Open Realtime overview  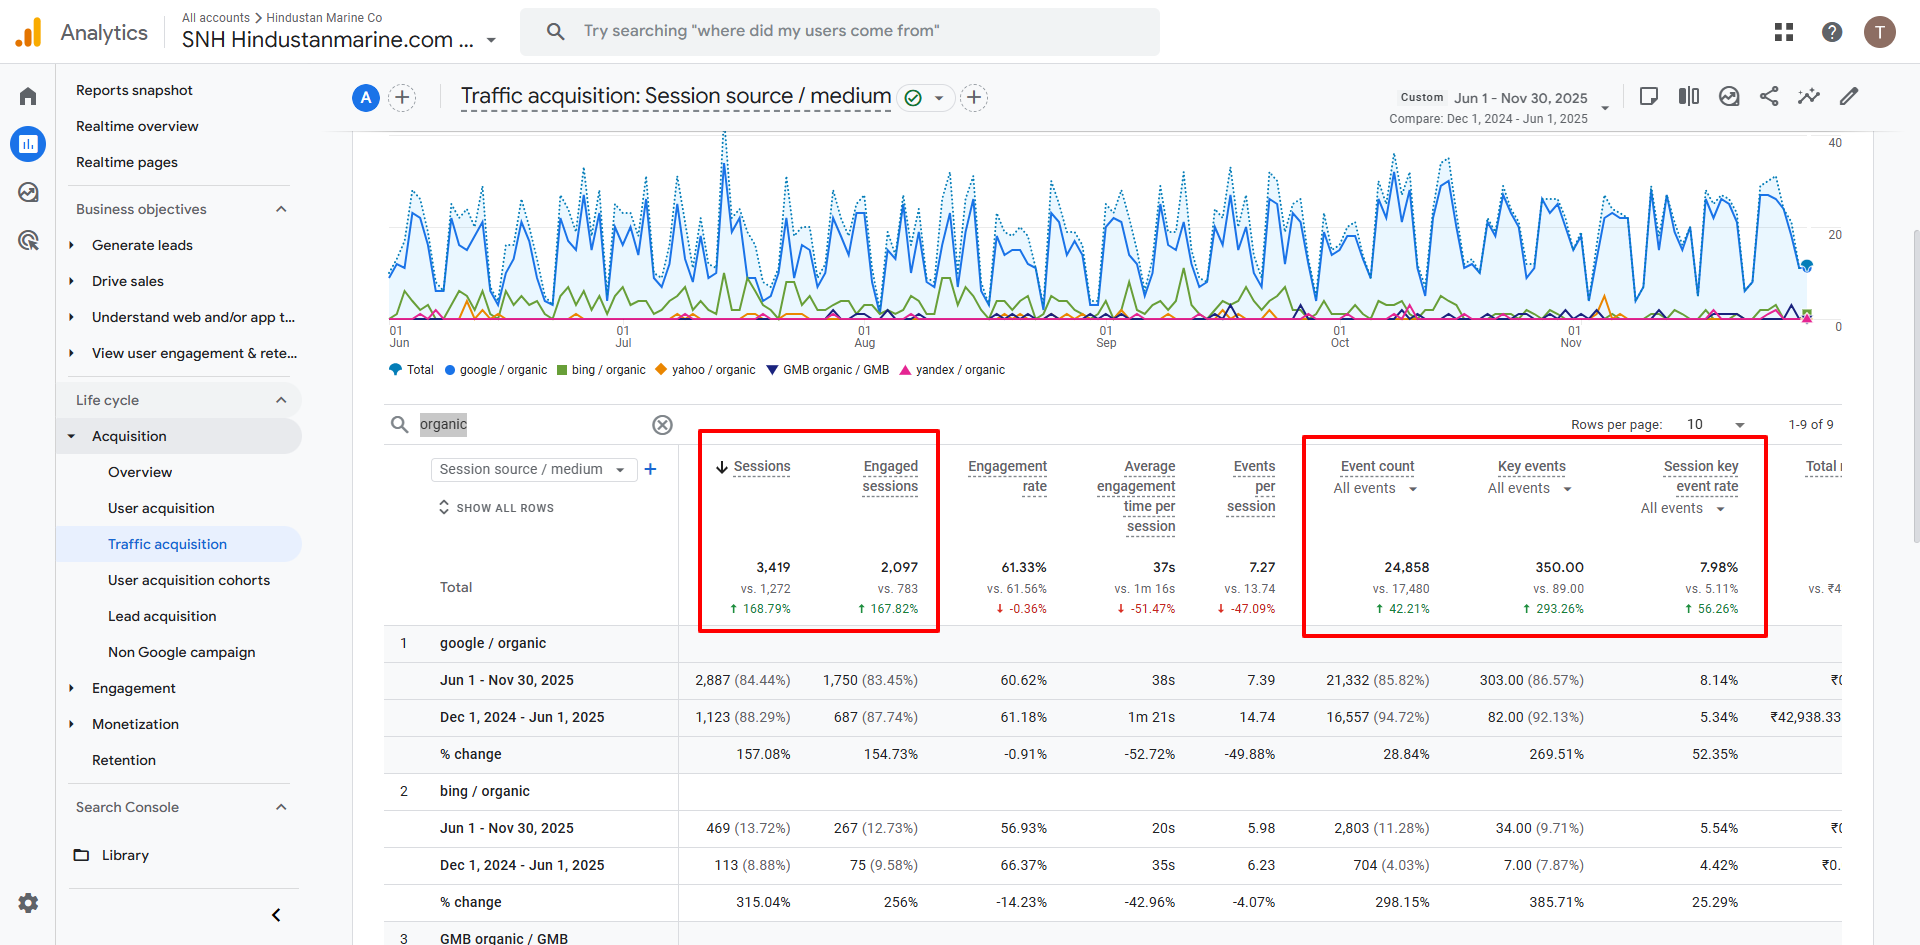coord(137,126)
